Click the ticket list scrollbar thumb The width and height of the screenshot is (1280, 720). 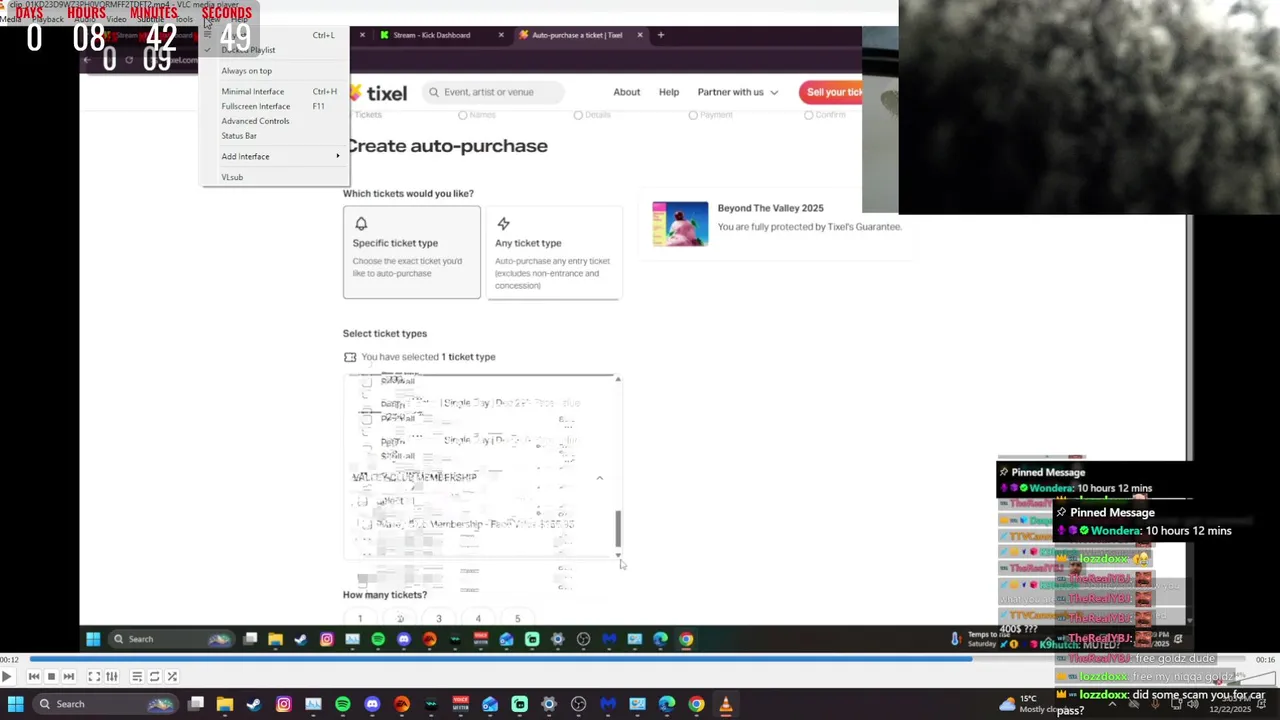618,528
